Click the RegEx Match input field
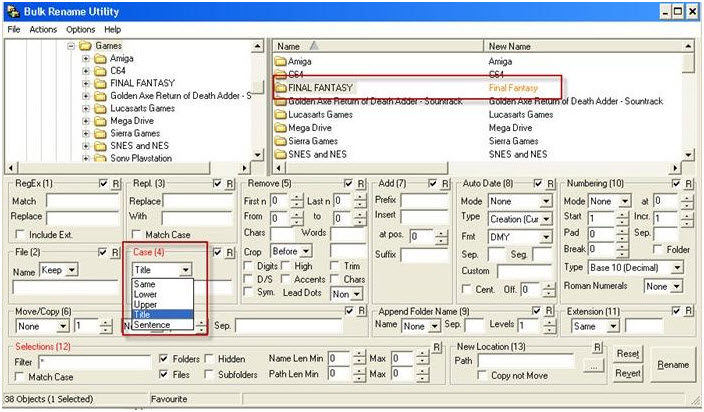Viewport: 704px width, 412px height. pos(83,201)
